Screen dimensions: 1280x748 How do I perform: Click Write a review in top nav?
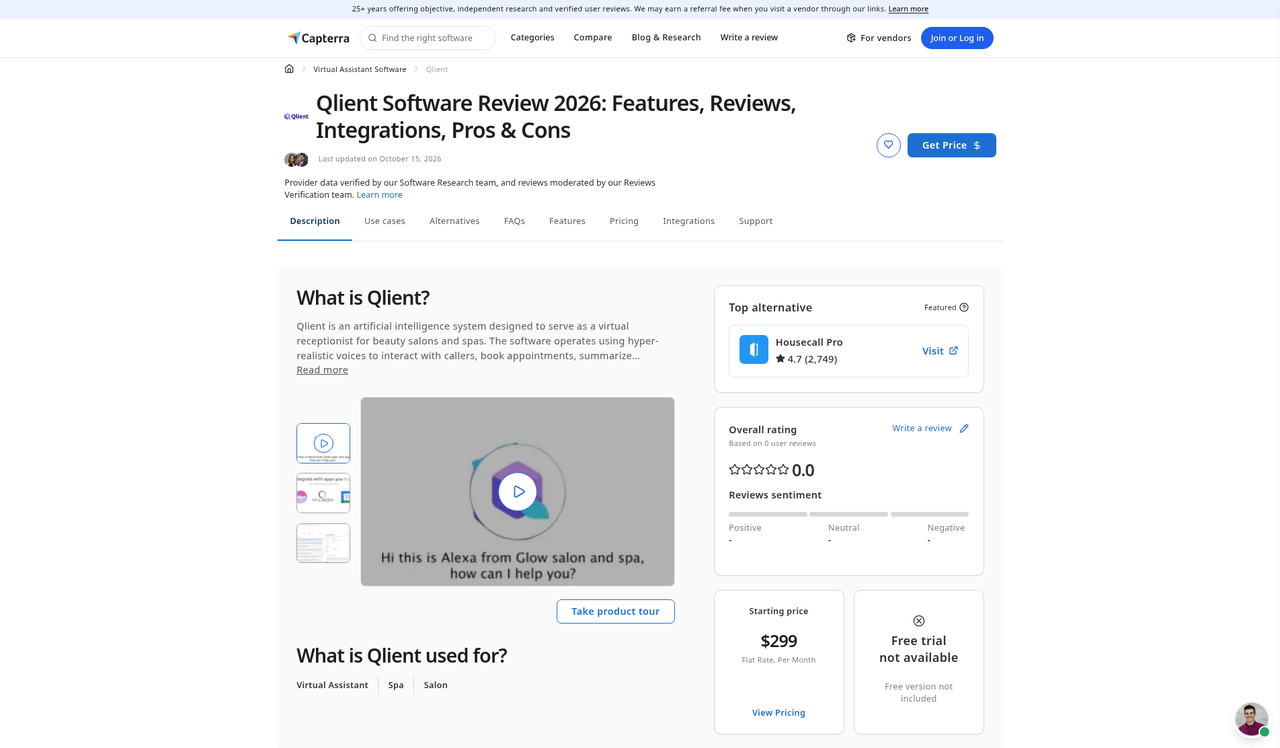pos(749,38)
